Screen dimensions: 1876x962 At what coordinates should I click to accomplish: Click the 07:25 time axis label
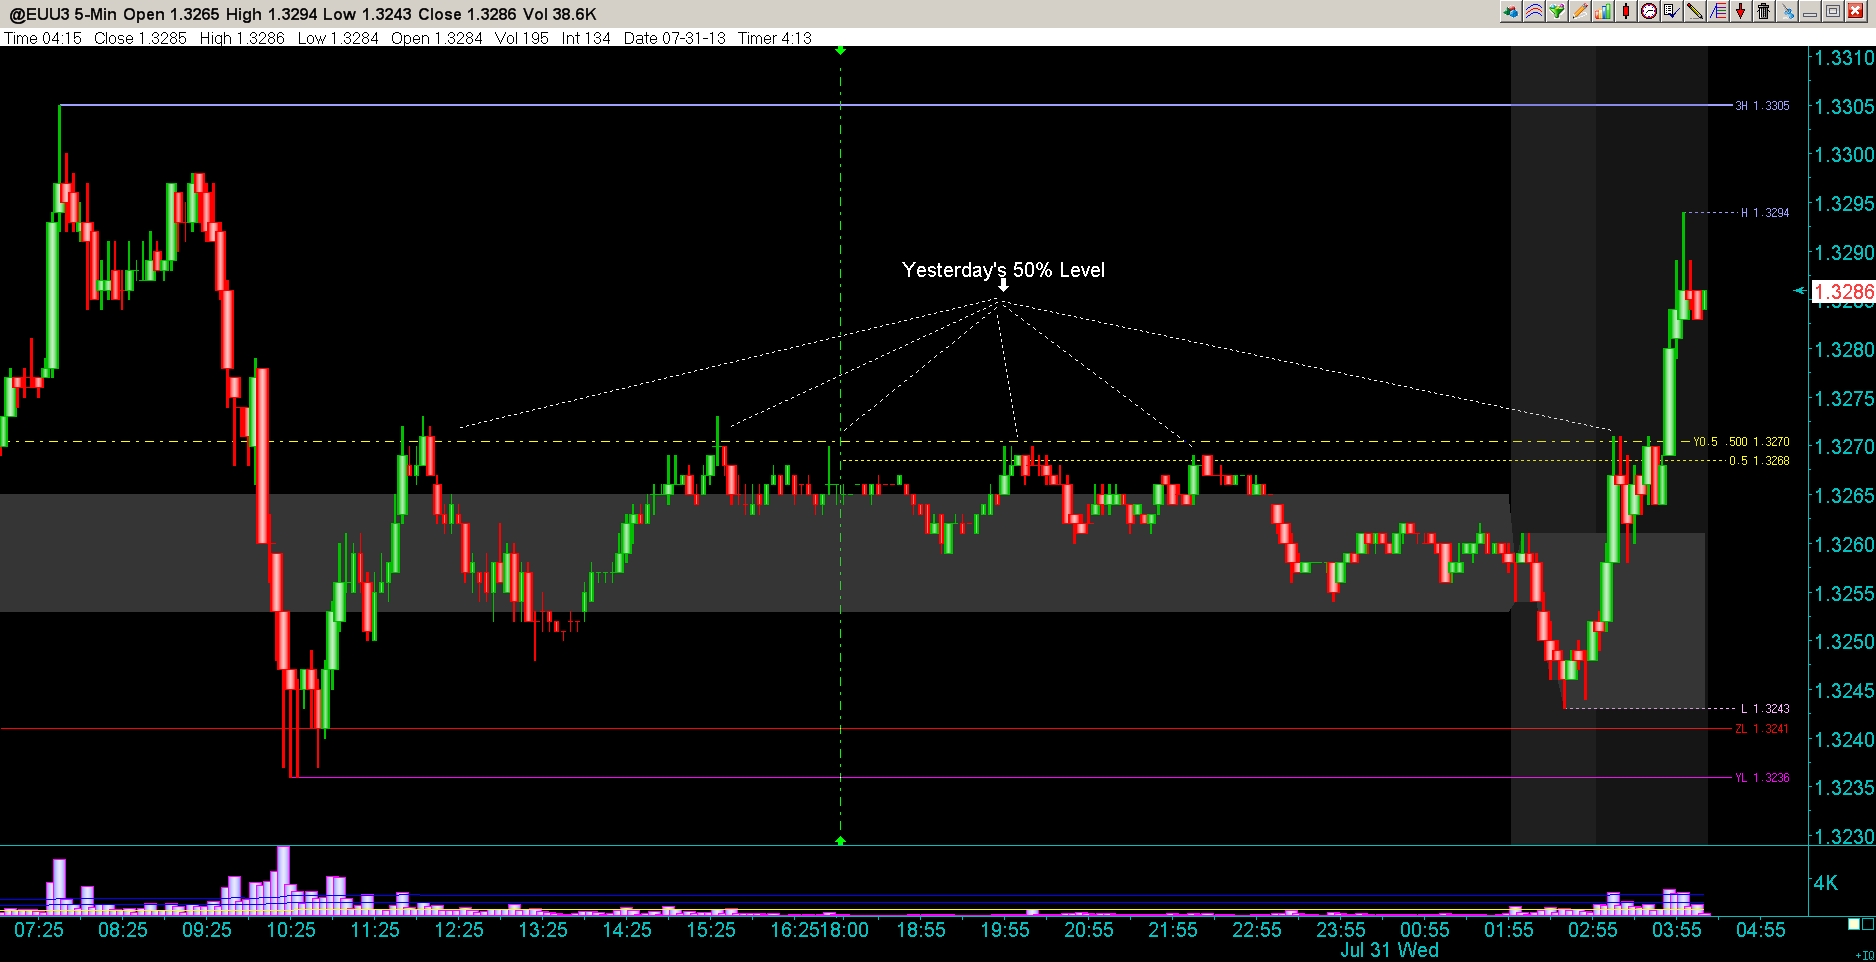[39, 930]
